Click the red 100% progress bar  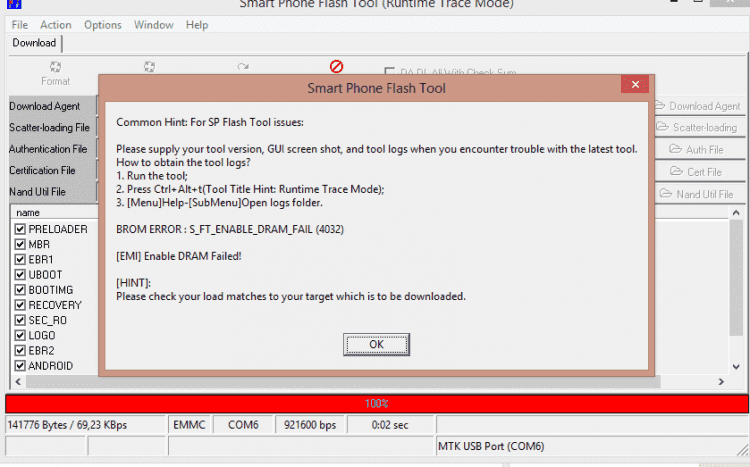[x=377, y=403]
